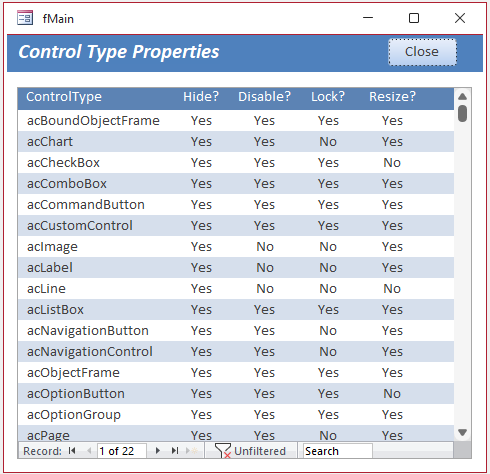This screenshot has height=474, width=490.
Task: Click acLabel's Lock? value No
Action: [x=328, y=268]
